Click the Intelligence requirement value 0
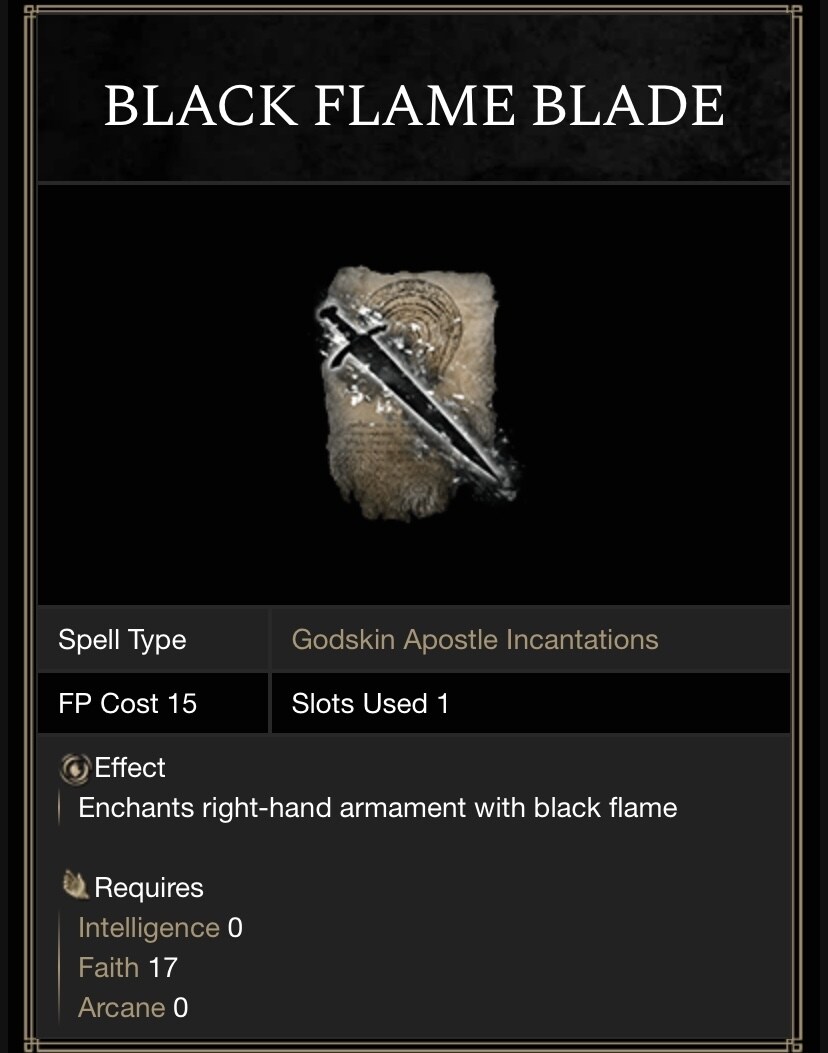Viewport: 828px width, 1053px height. [x=235, y=928]
